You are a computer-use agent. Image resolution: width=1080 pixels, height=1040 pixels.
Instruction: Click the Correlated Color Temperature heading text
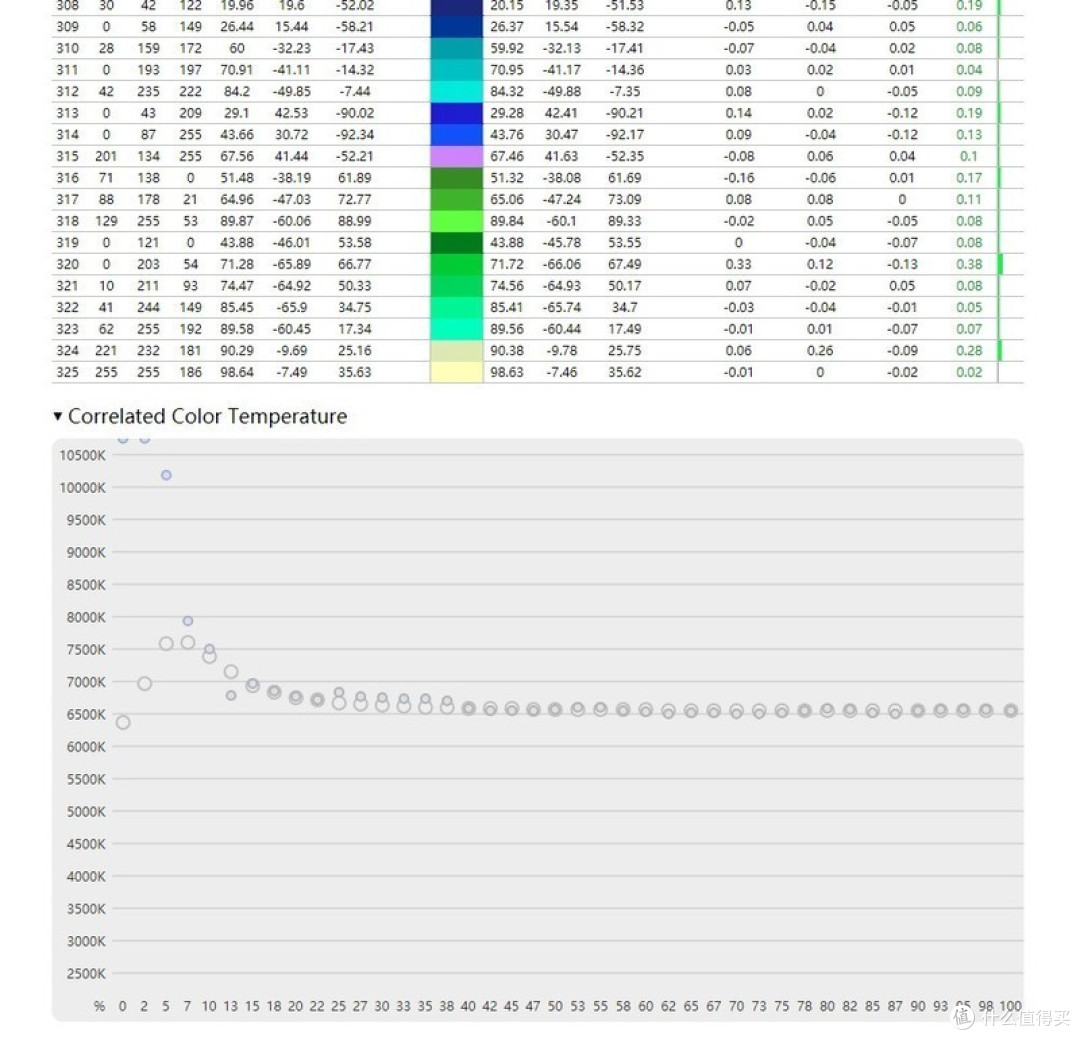(x=207, y=417)
